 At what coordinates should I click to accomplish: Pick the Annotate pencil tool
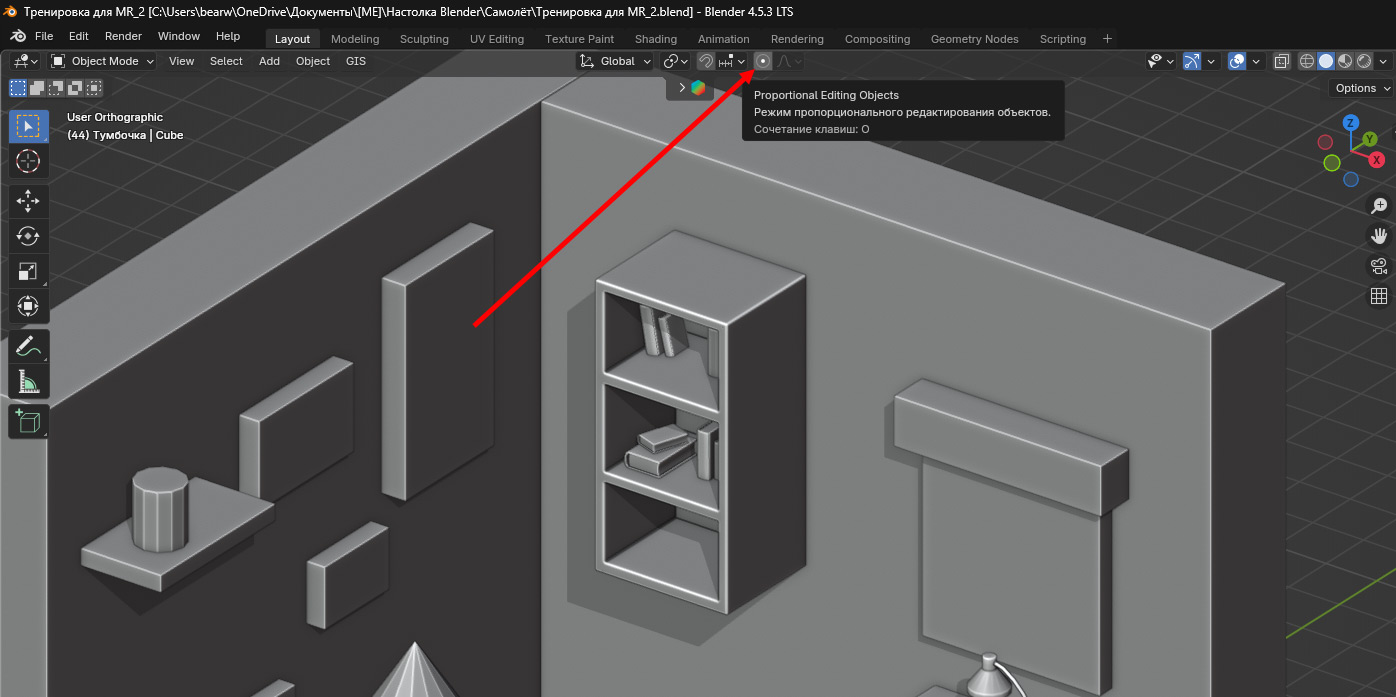[x=28, y=347]
